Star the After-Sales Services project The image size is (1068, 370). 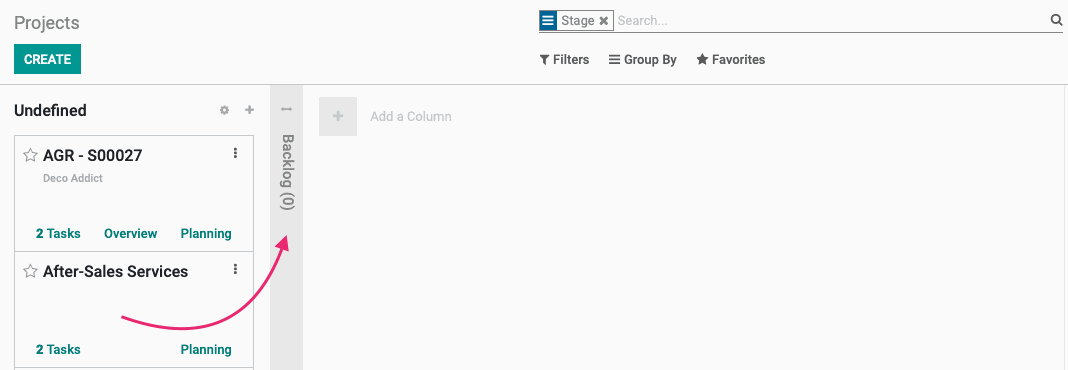pos(30,271)
